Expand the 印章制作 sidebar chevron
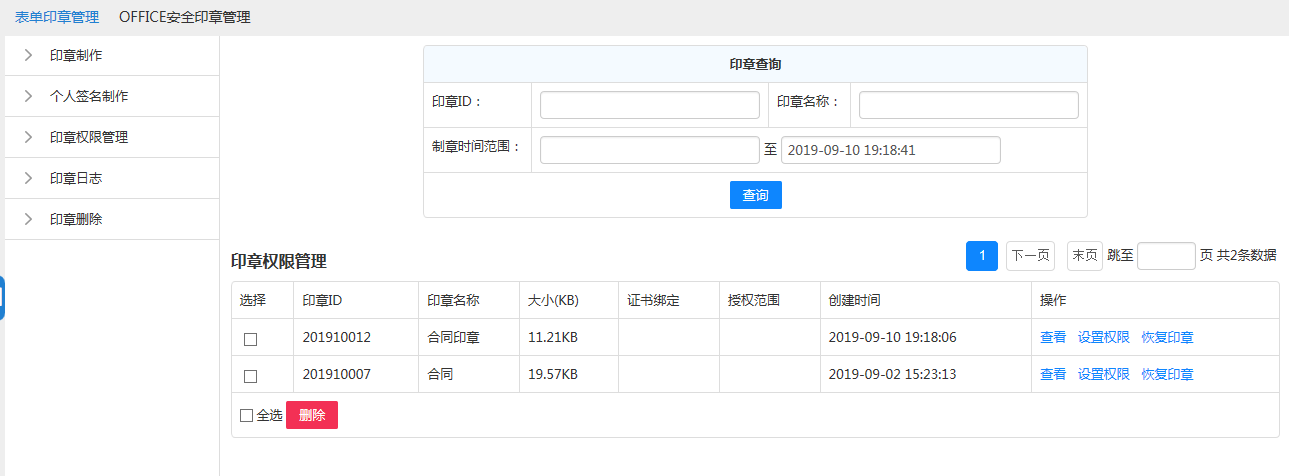The height and width of the screenshot is (476, 1289). 29,55
